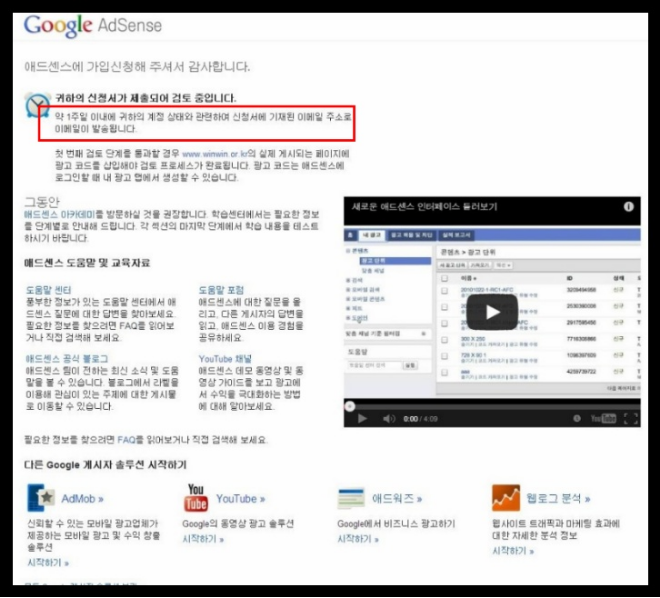Play the video with the large center play button
Screen dimensions: 660x598
[492, 312]
